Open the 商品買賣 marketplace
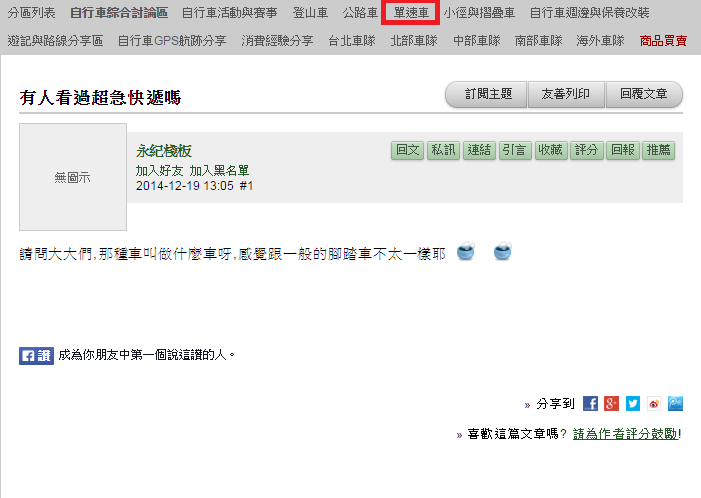 (663, 41)
